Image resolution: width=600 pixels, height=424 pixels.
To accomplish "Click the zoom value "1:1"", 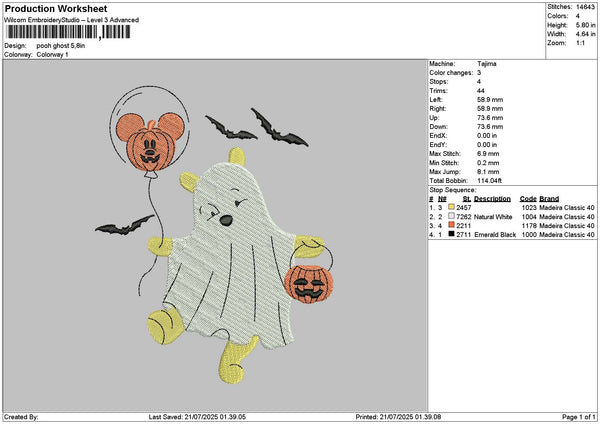I will tap(580, 43).
